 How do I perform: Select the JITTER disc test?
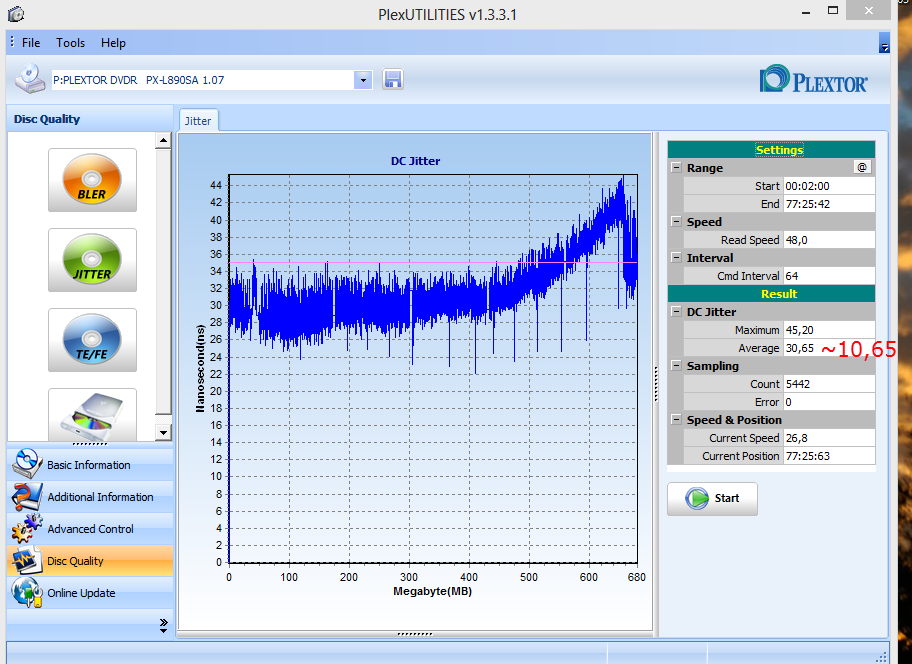[92, 260]
